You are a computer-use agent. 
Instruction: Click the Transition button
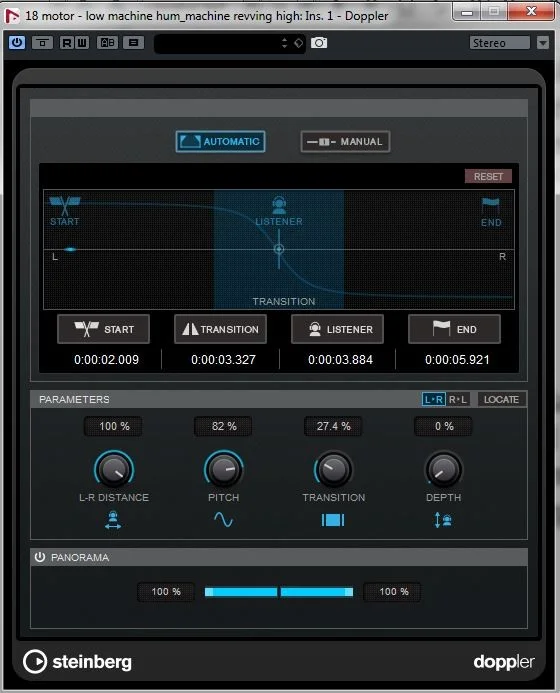coord(220,329)
